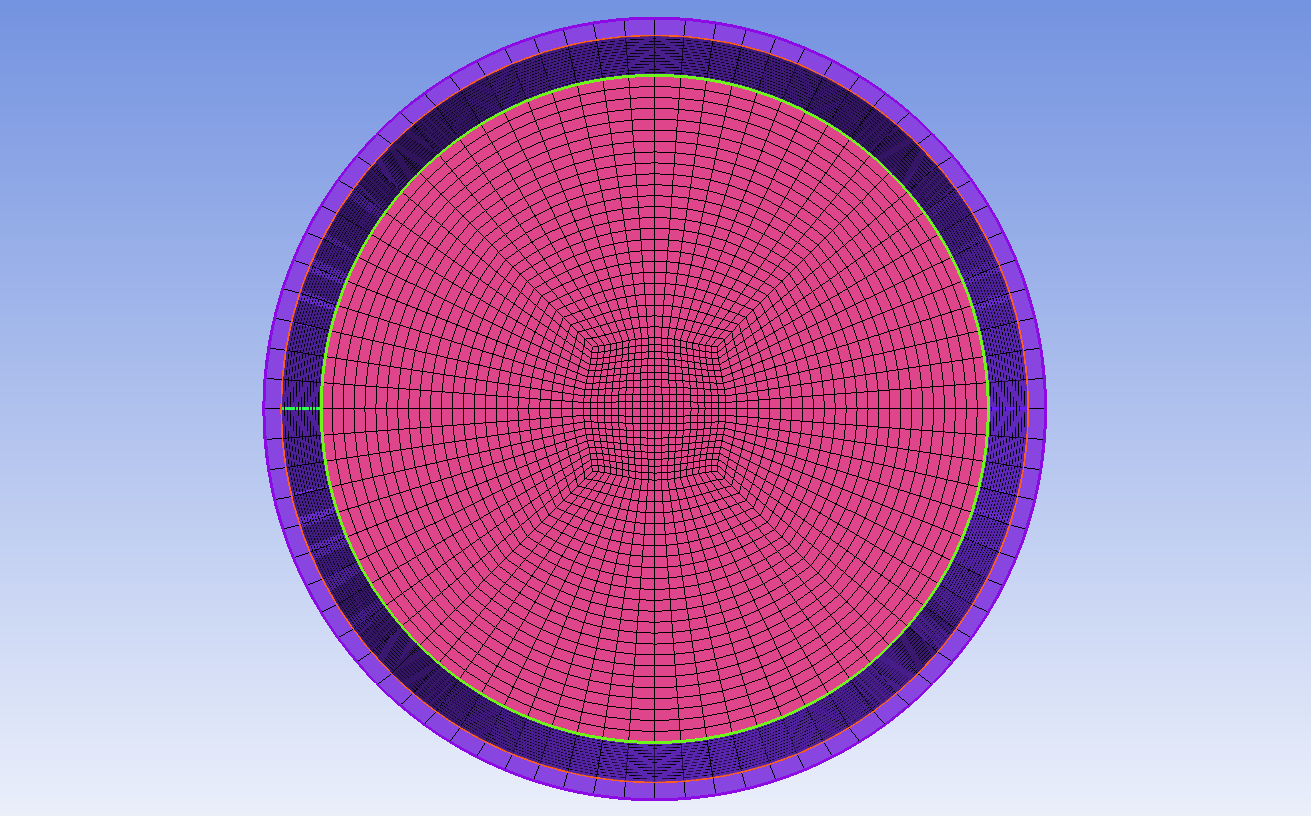1311x816 pixels.
Task: Click the top-right corner of the central mesh block
Action: pyautogui.click(x=722, y=346)
